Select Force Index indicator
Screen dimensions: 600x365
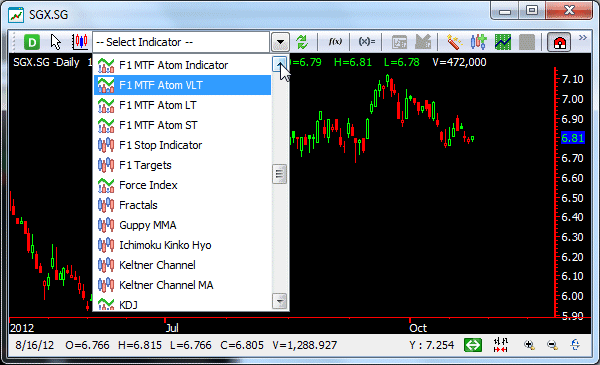[x=183, y=185]
